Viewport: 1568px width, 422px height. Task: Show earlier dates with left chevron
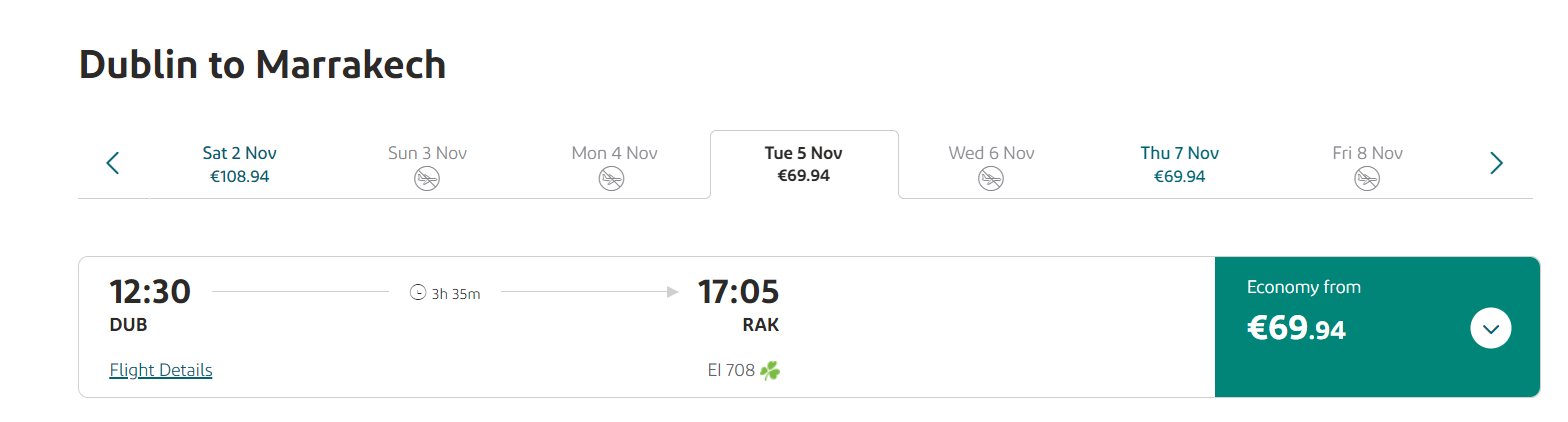(113, 163)
